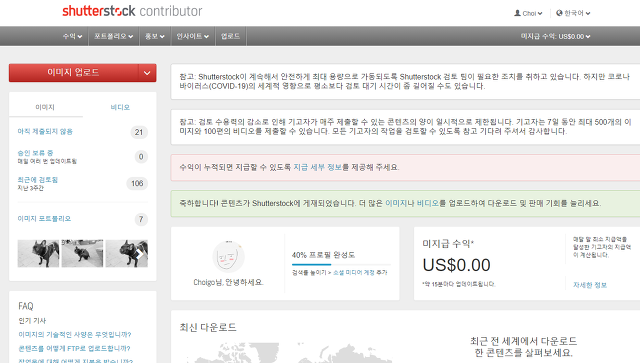Follow the 지급 세부 정보 link
Image resolution: width=640 pixels, height=363 pixels.
click(318, 167)
